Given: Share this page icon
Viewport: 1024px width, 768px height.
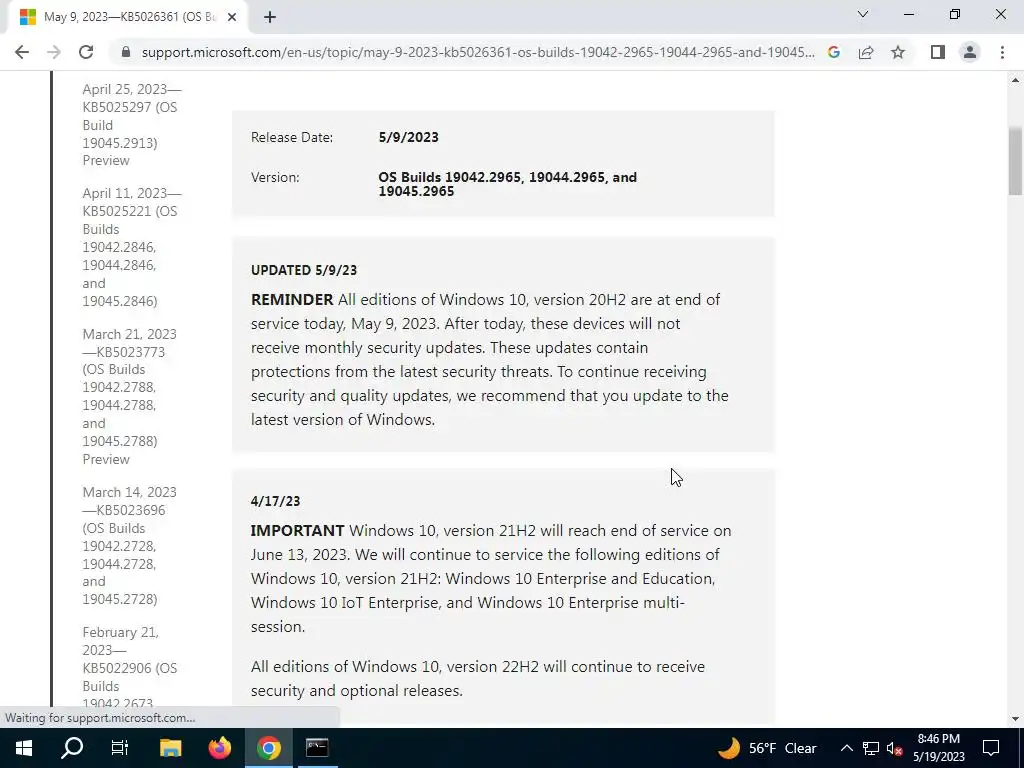Looking at the screenshot, I should [x=866, y=52].
